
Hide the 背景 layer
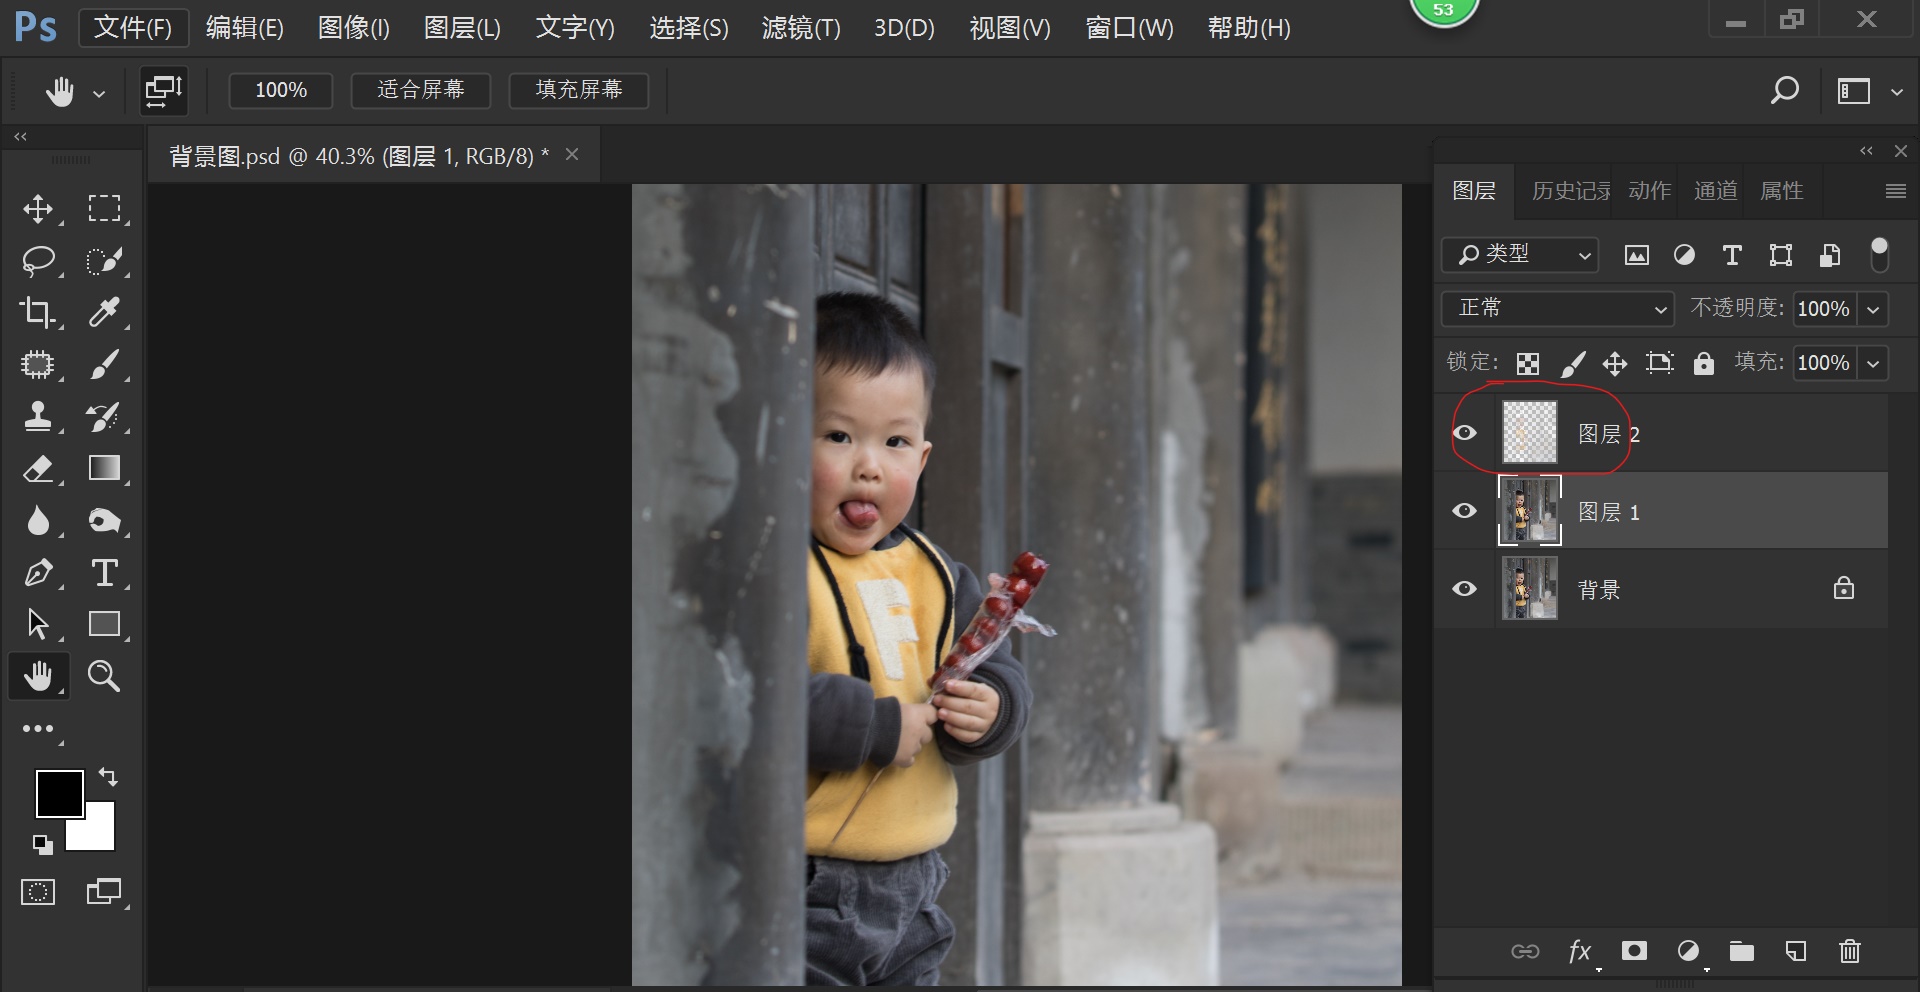(x=1464, y=589)
